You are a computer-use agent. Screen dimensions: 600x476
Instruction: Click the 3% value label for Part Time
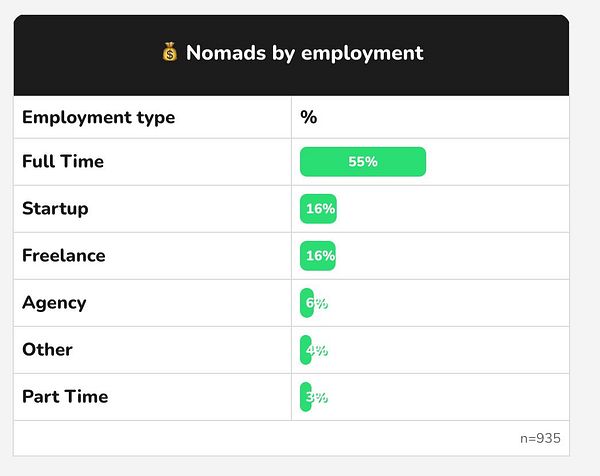tap(318, 398)
